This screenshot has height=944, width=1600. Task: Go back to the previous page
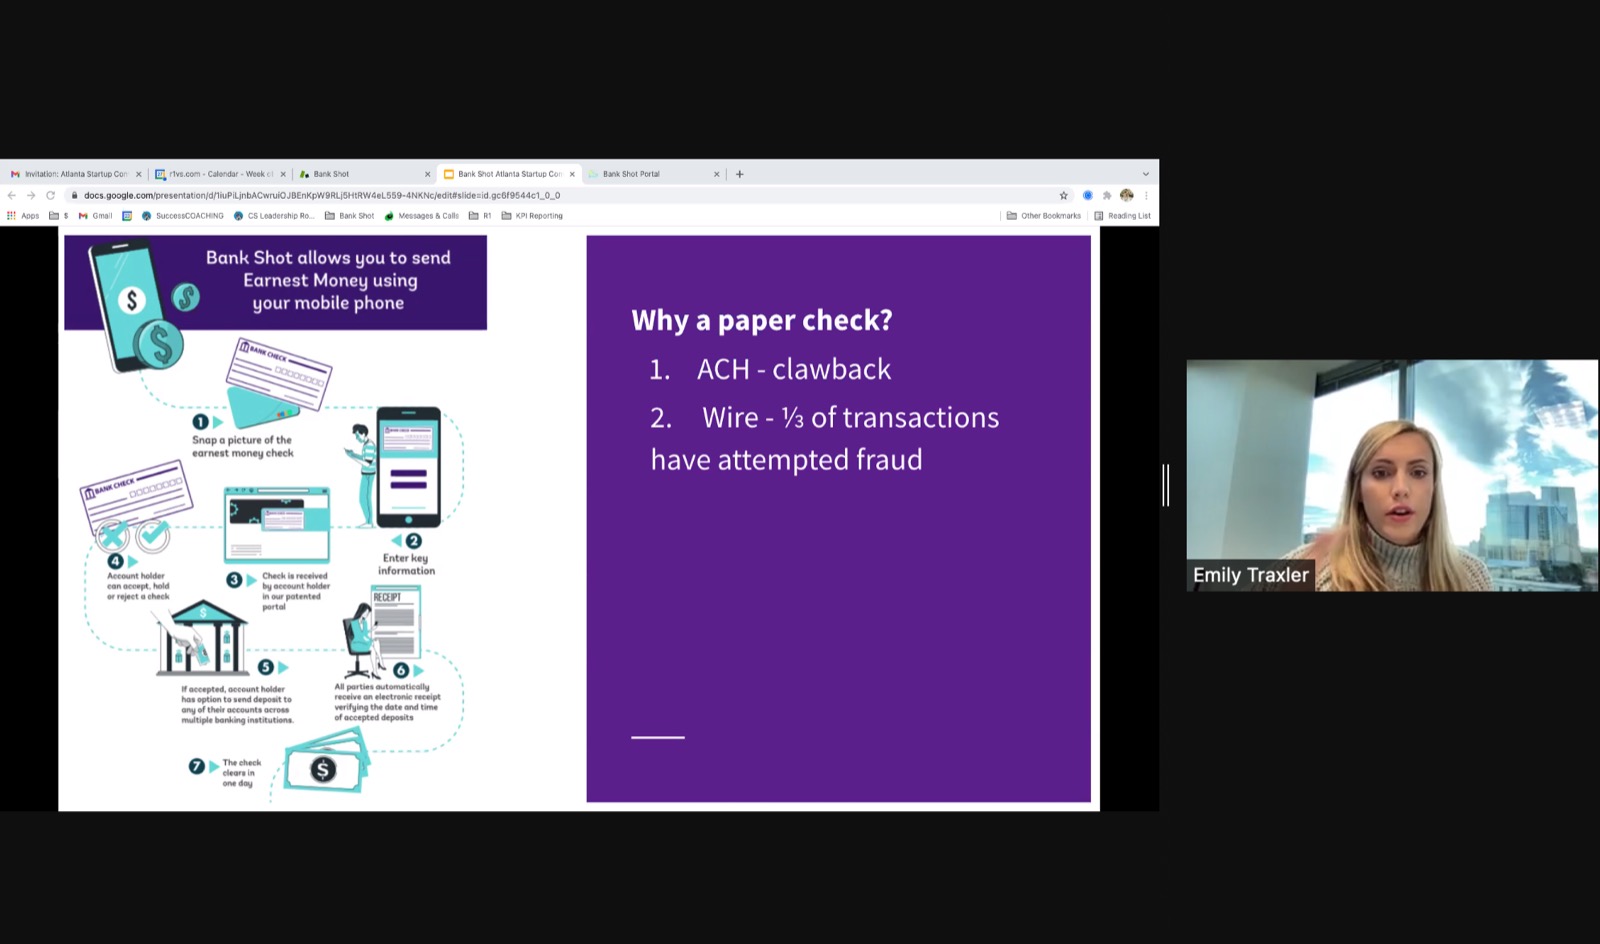(x=12, y=196)
